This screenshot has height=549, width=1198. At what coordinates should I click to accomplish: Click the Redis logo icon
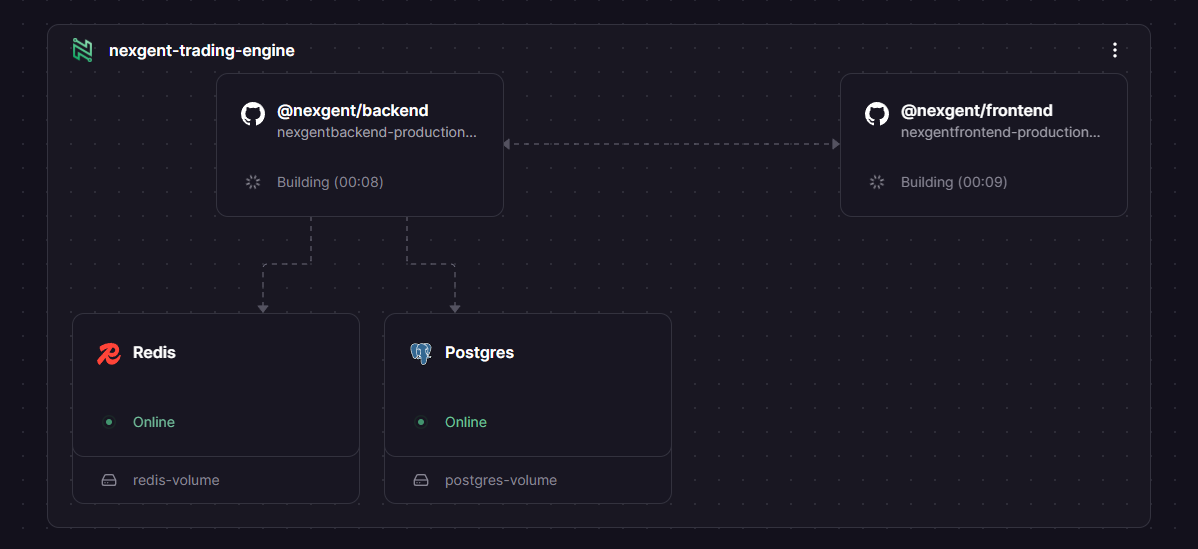(x=109, y=353)
